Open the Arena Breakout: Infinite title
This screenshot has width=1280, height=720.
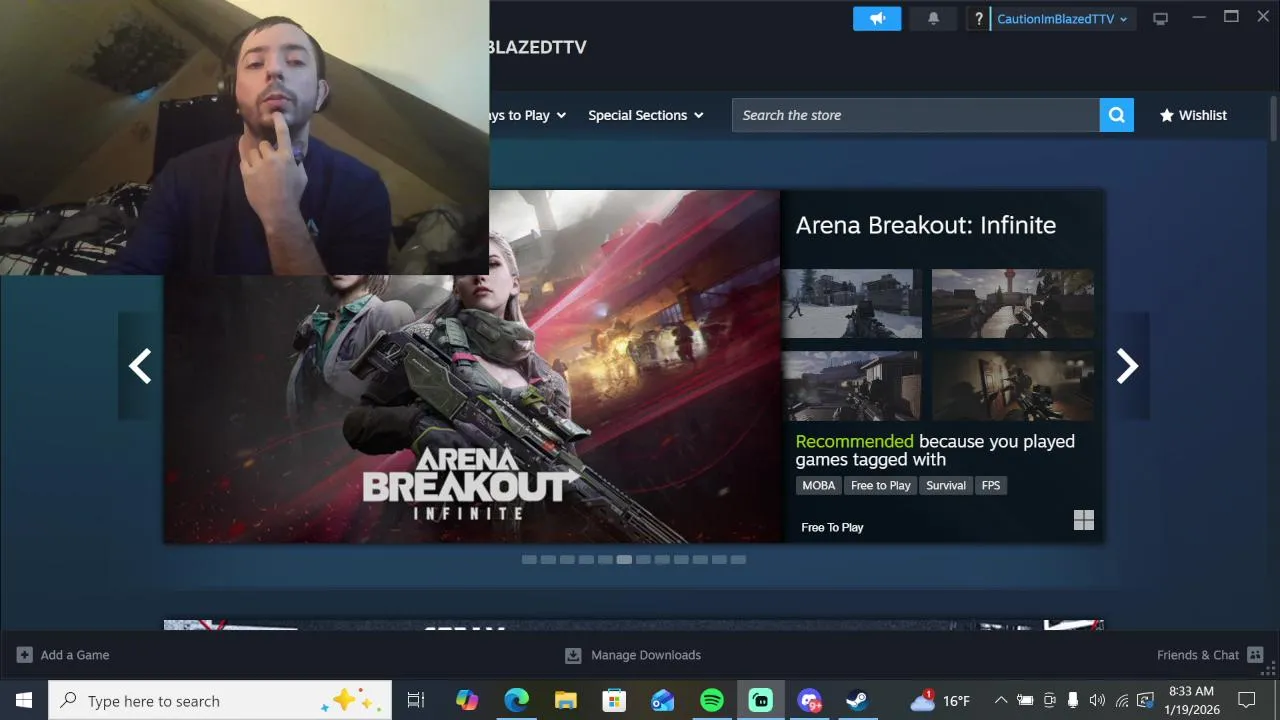925,225
